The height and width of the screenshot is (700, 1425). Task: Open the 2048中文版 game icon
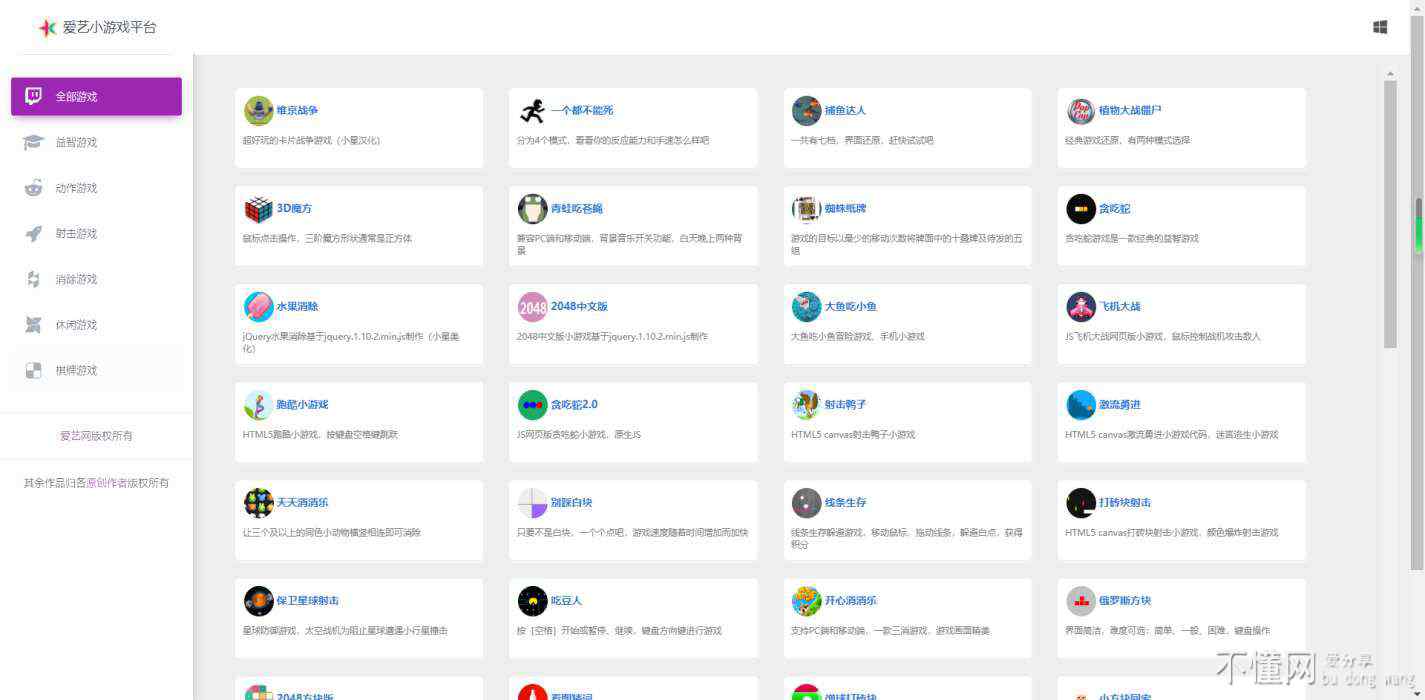point(532,307)
